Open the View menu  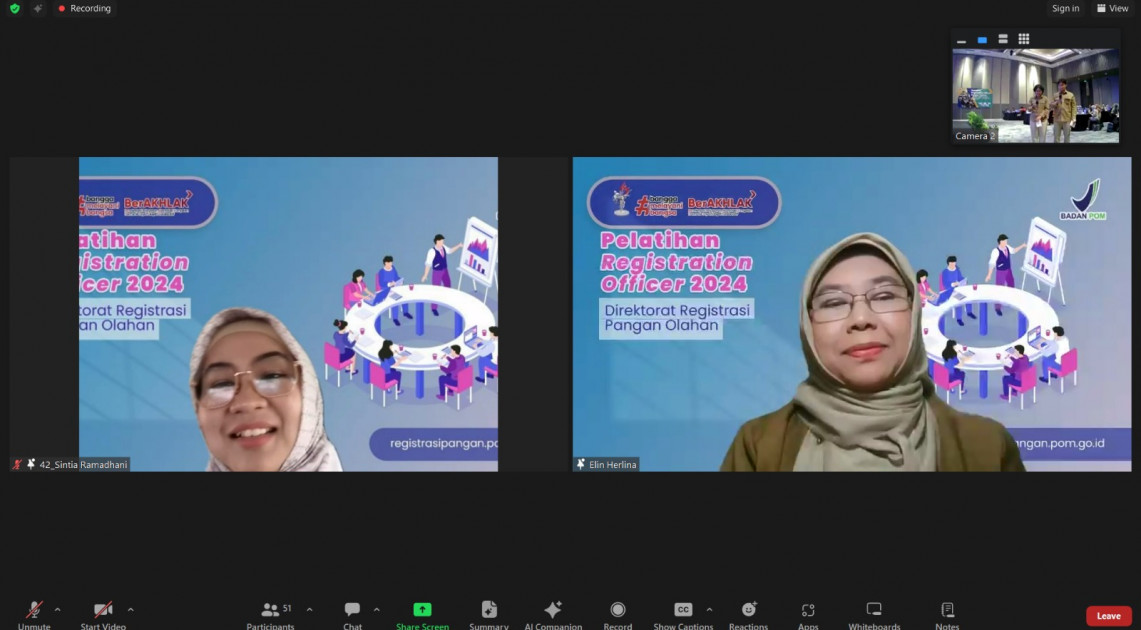[x=1112, y=8]
